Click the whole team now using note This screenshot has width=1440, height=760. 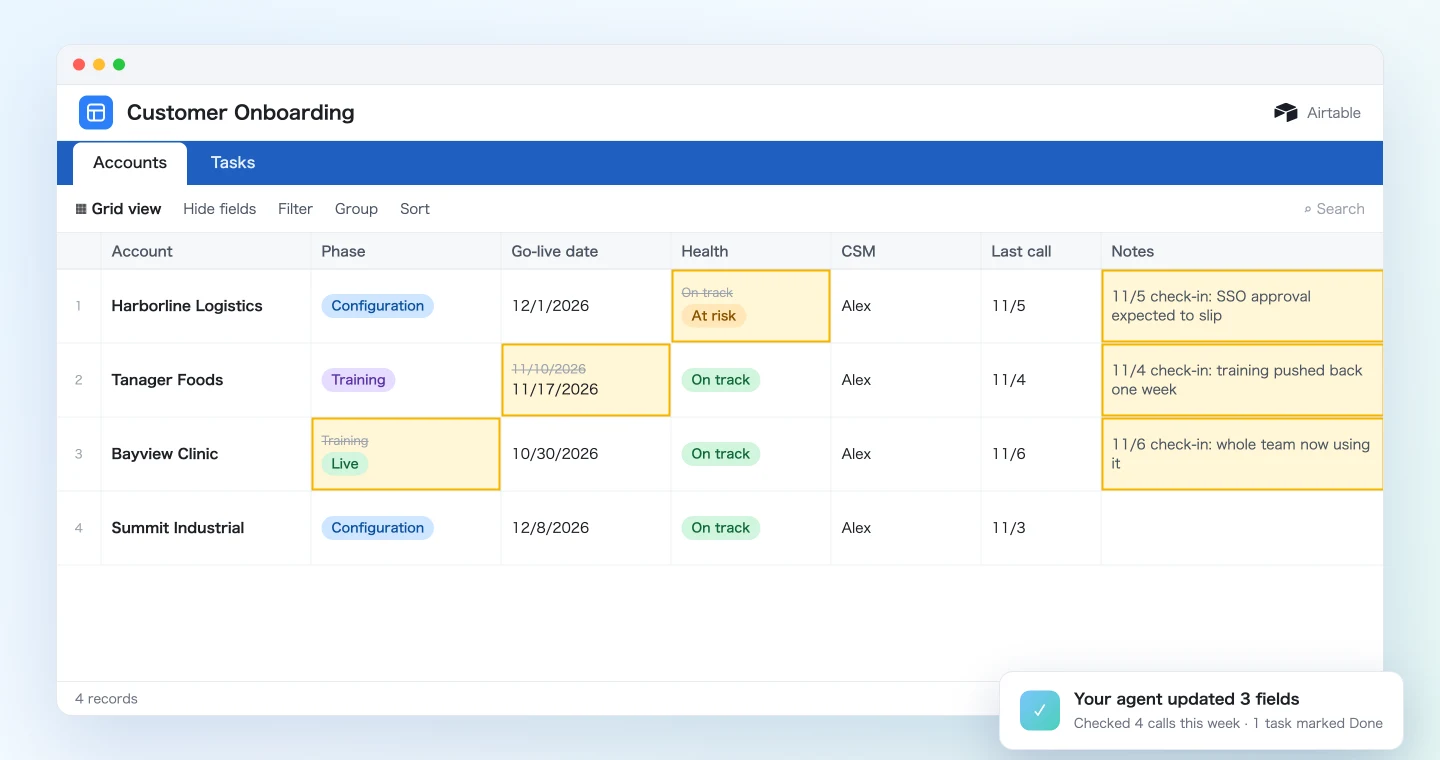[1242, 454]
